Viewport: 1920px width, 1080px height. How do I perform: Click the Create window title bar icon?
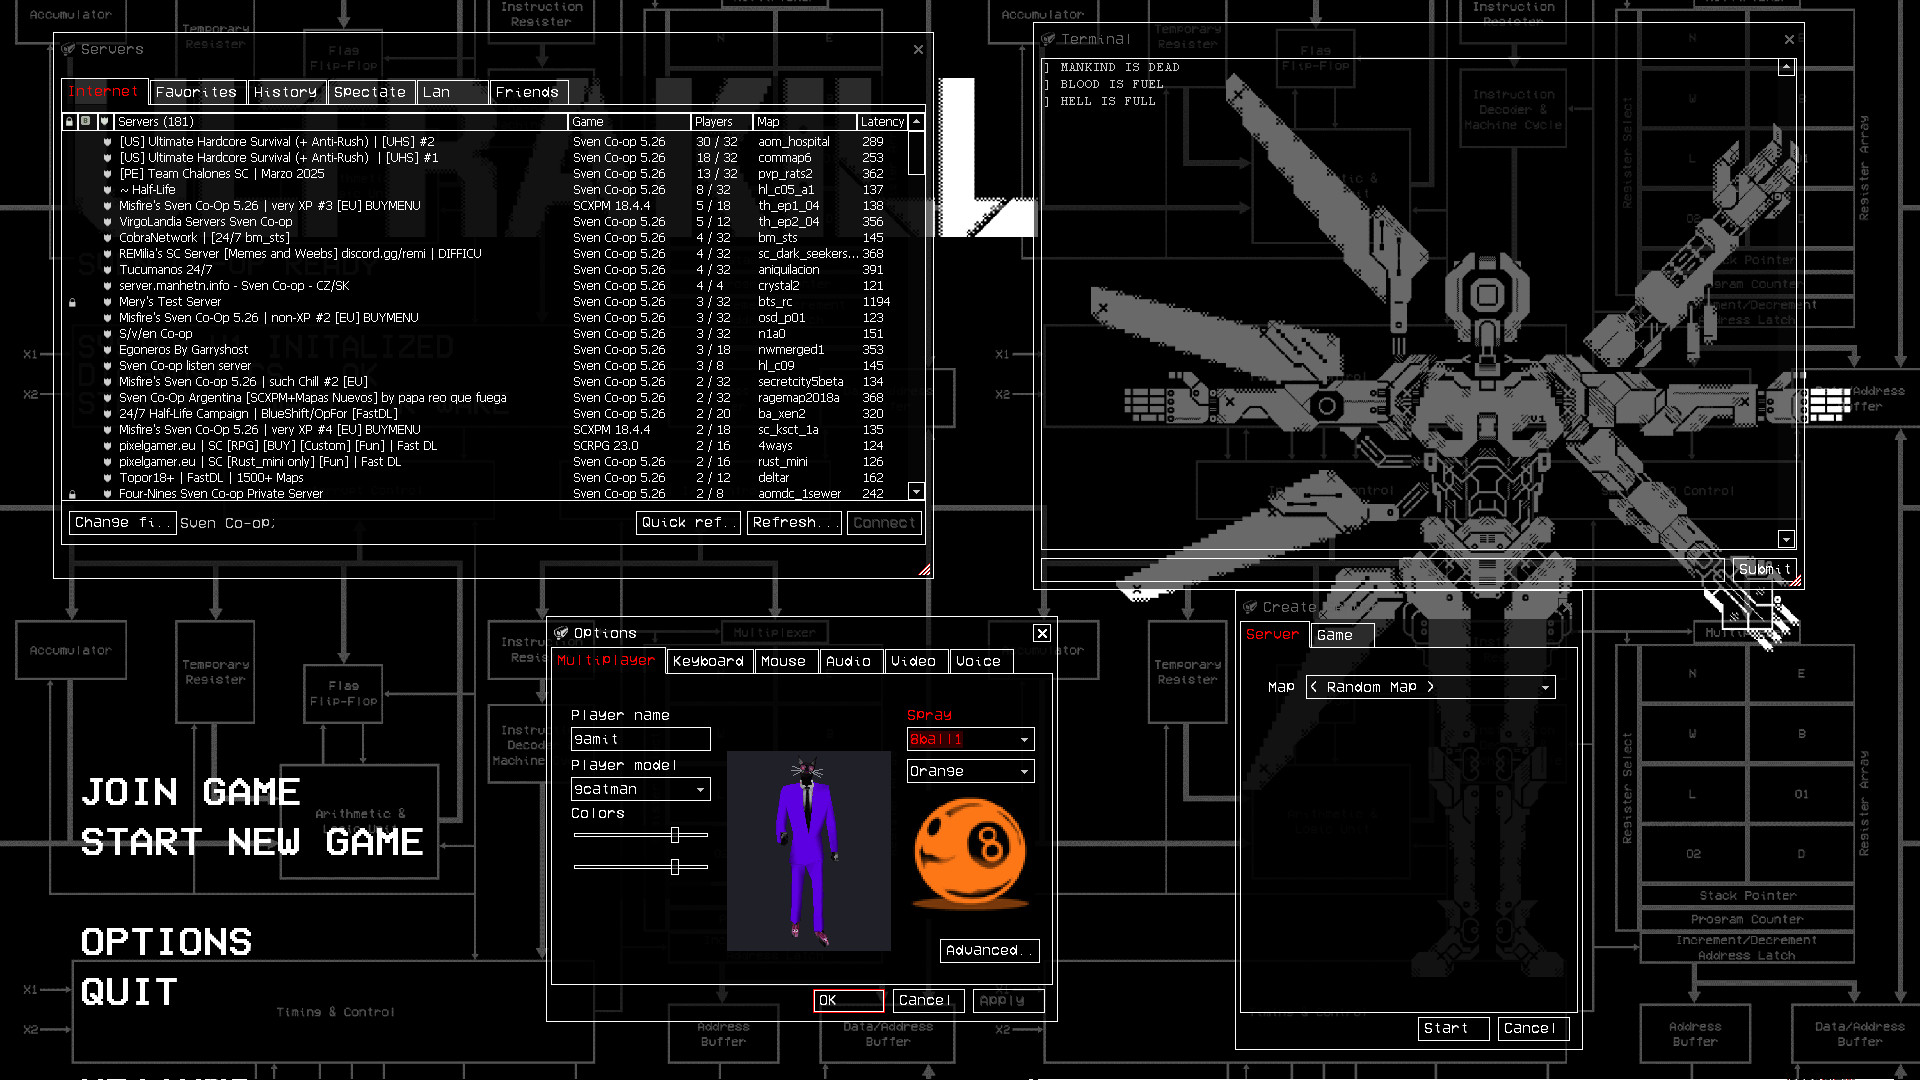[1249, 607]
